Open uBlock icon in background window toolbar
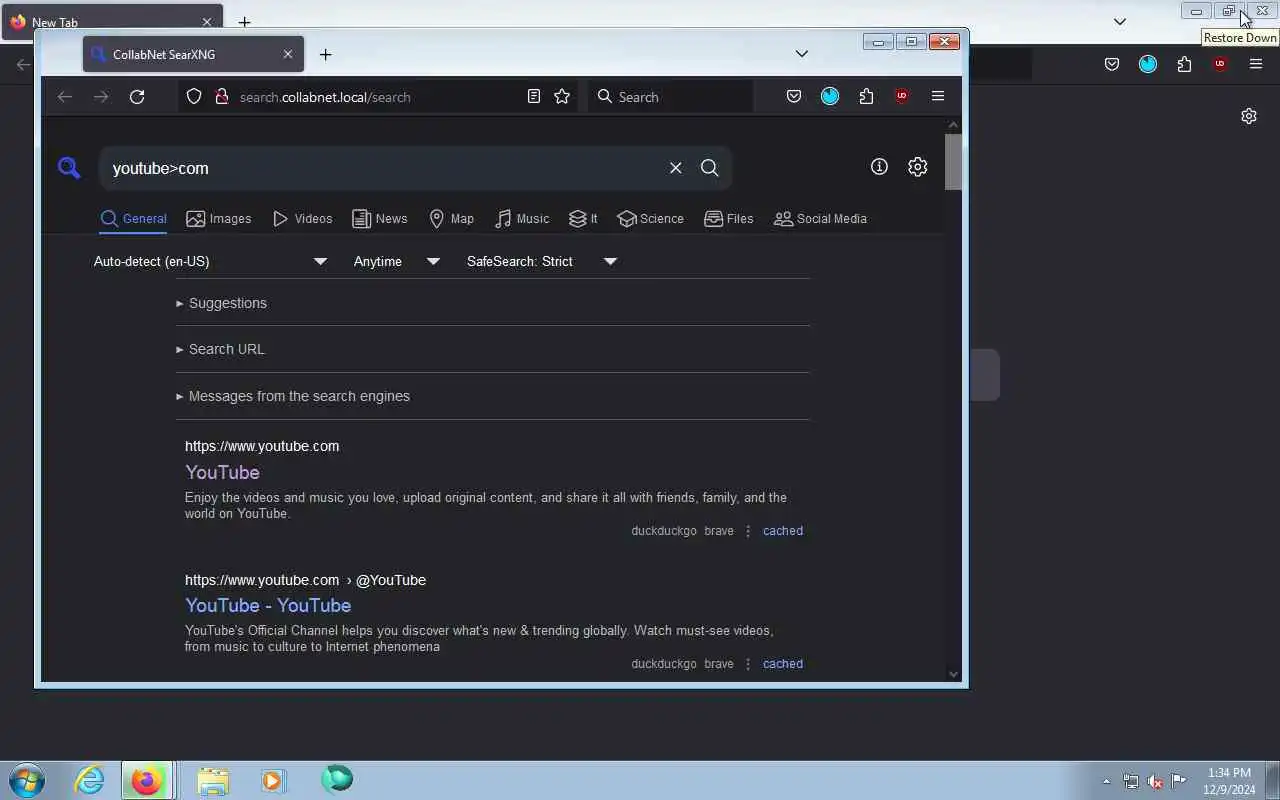 [1220, 64]
